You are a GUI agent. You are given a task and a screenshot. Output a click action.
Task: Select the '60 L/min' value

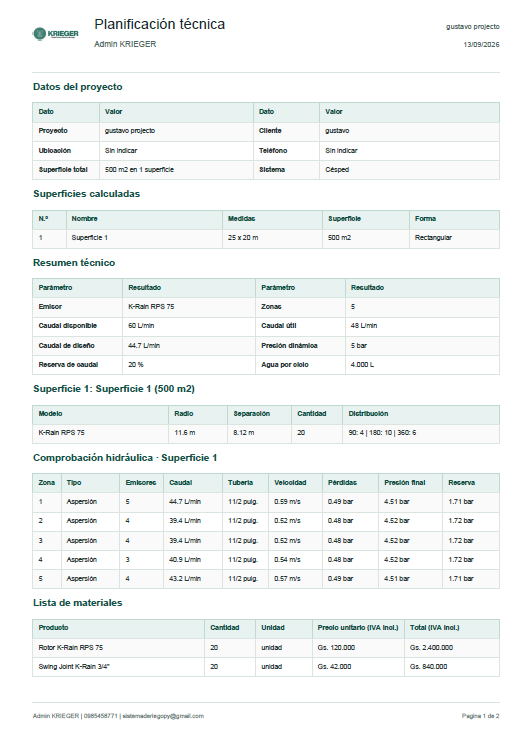click(141, 325)
